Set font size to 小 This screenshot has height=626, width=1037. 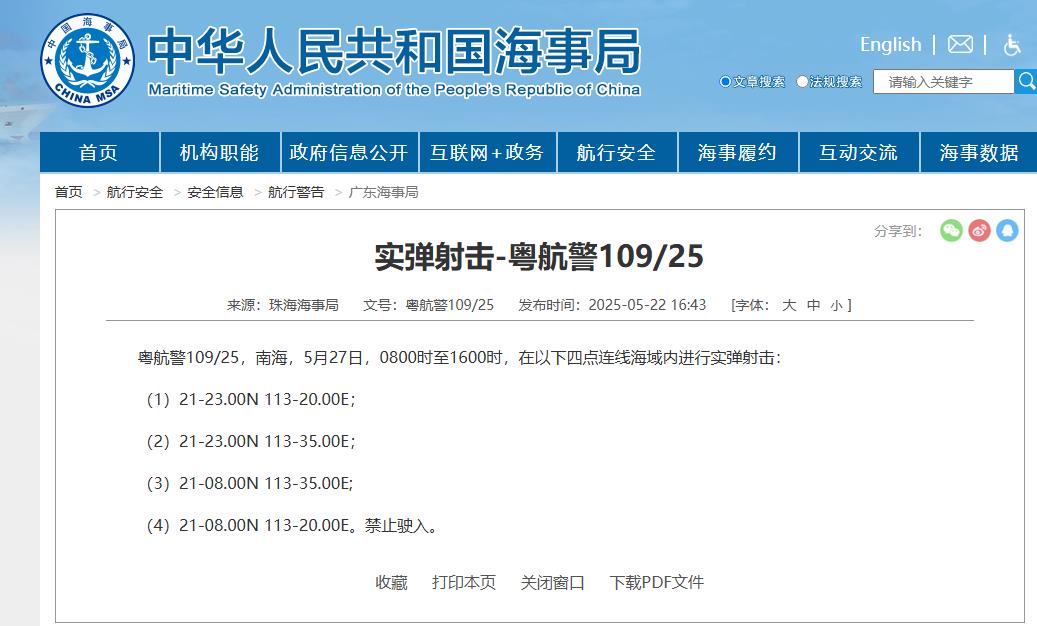[837, 305]
